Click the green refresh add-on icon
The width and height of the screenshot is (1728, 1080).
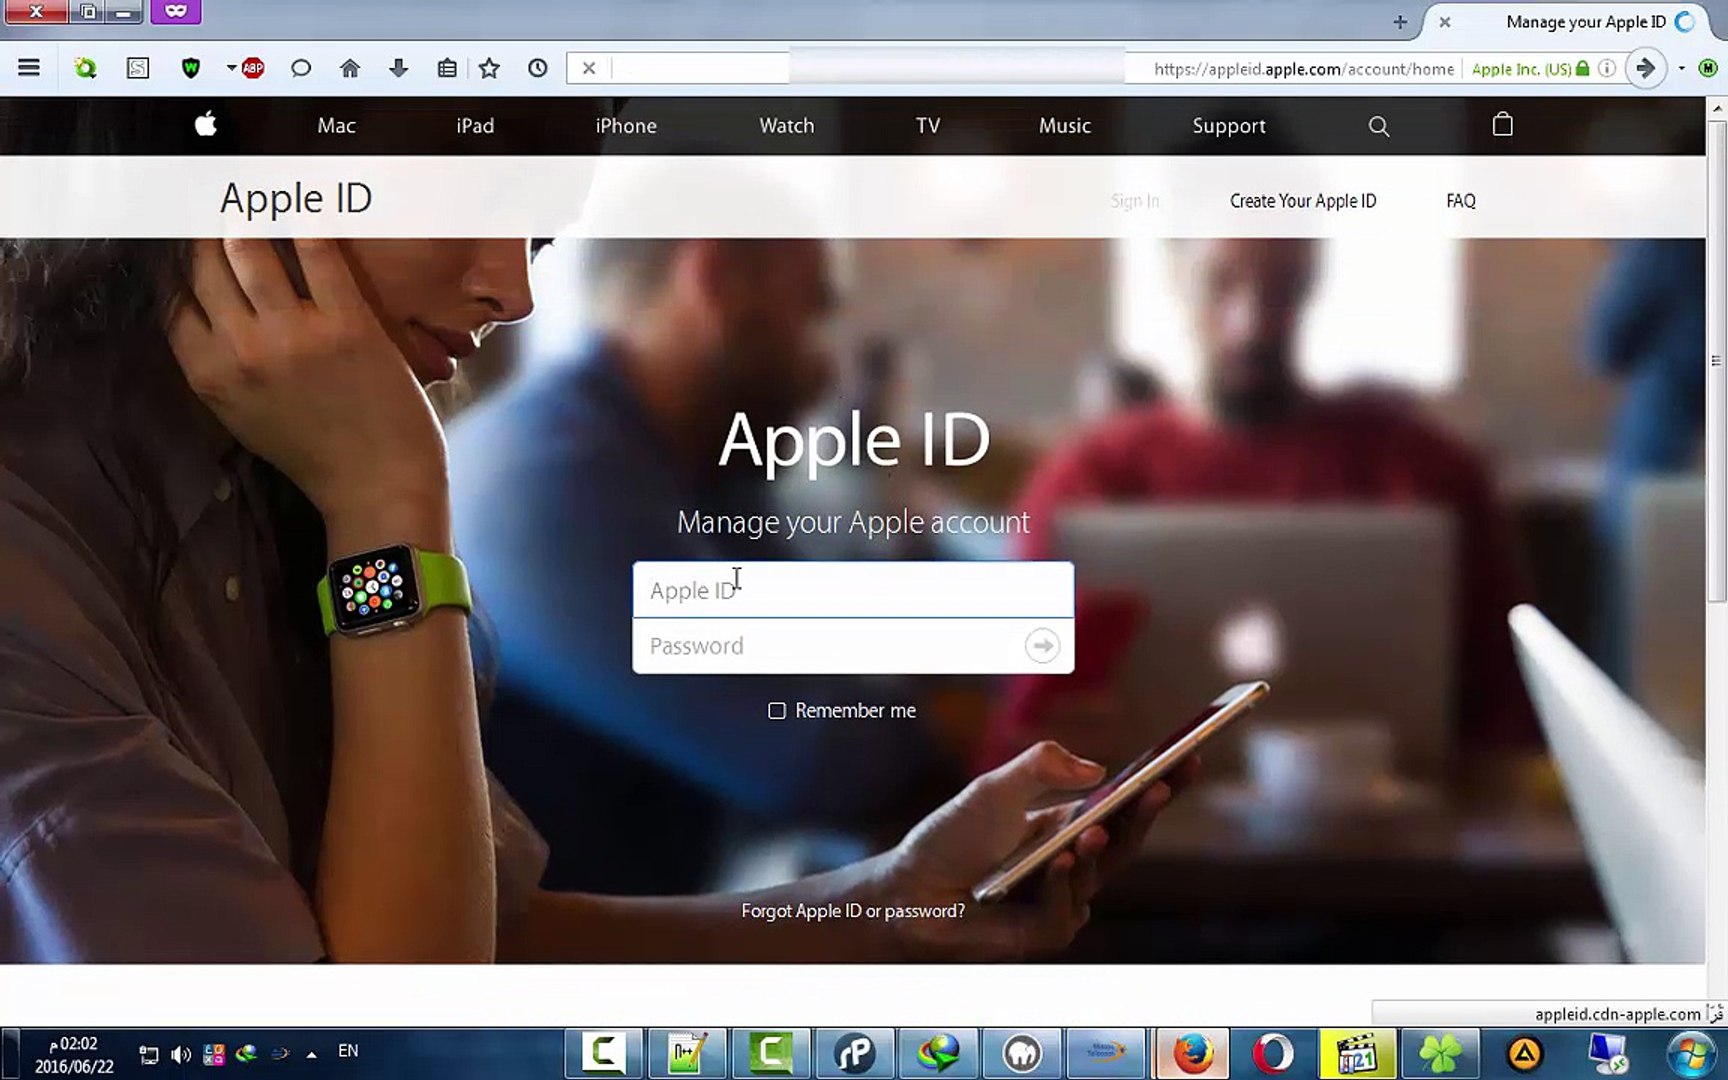(85, 68)
